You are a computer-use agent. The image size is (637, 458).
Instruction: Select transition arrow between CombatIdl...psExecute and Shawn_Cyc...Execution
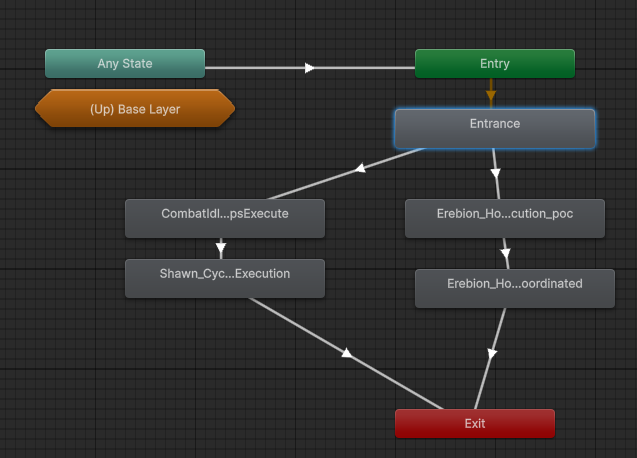(221, 249)
